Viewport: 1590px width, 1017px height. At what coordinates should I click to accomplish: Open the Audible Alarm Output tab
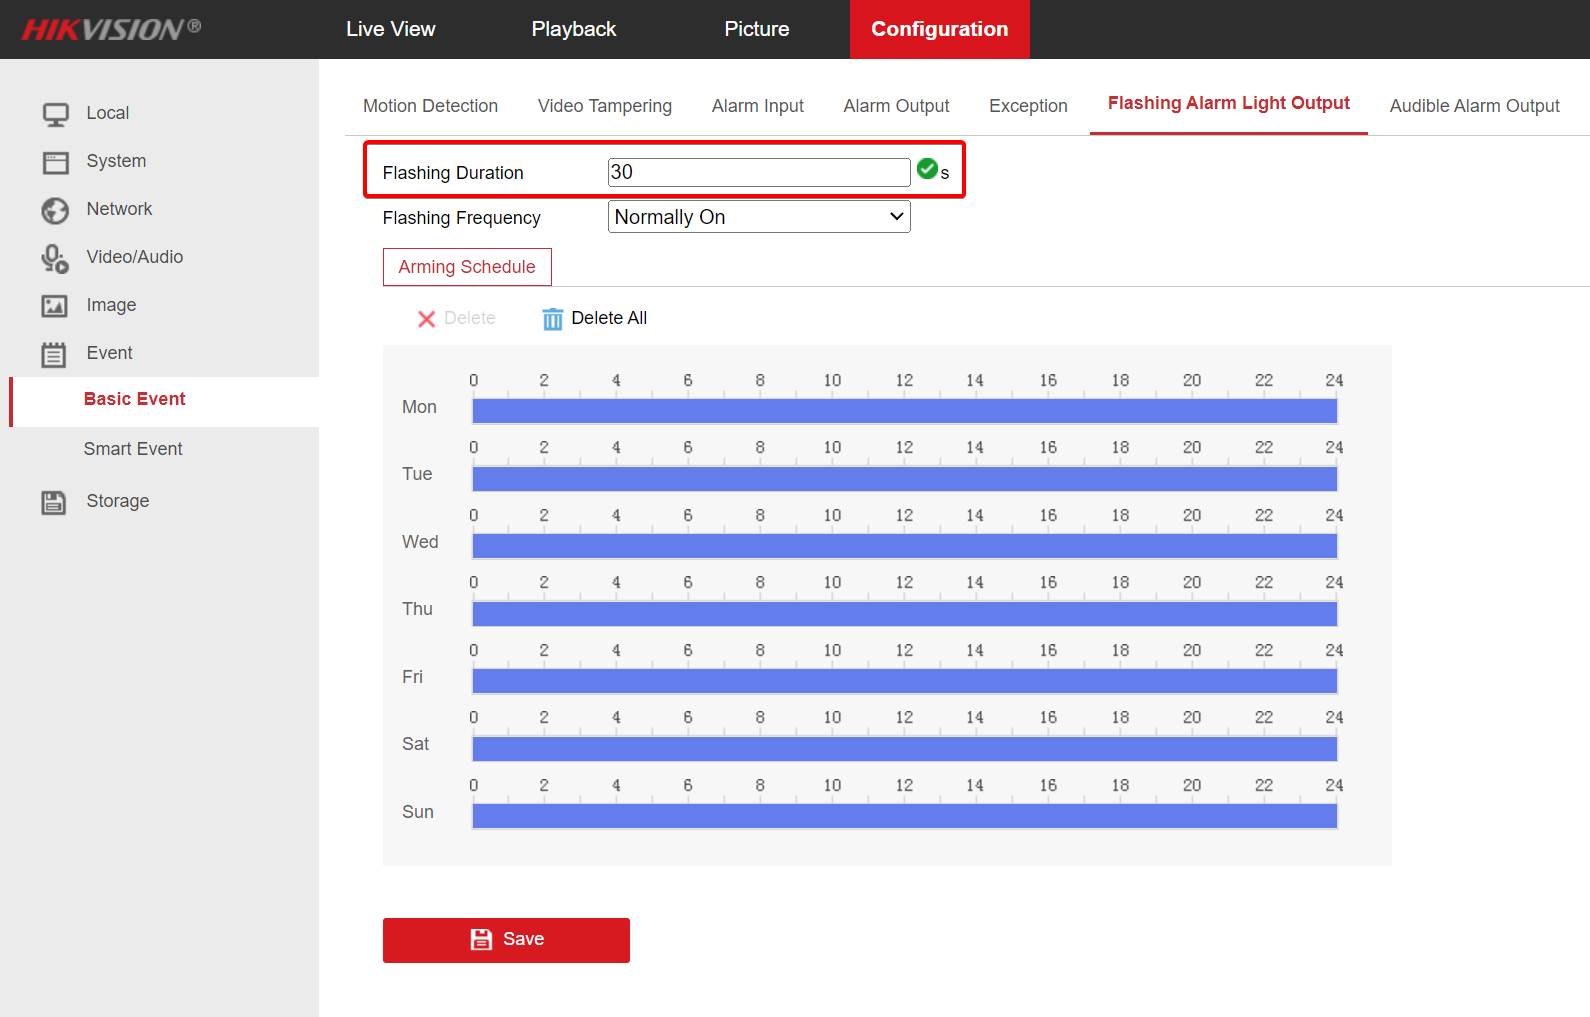pyautogui.click(x=1474, y=106)
